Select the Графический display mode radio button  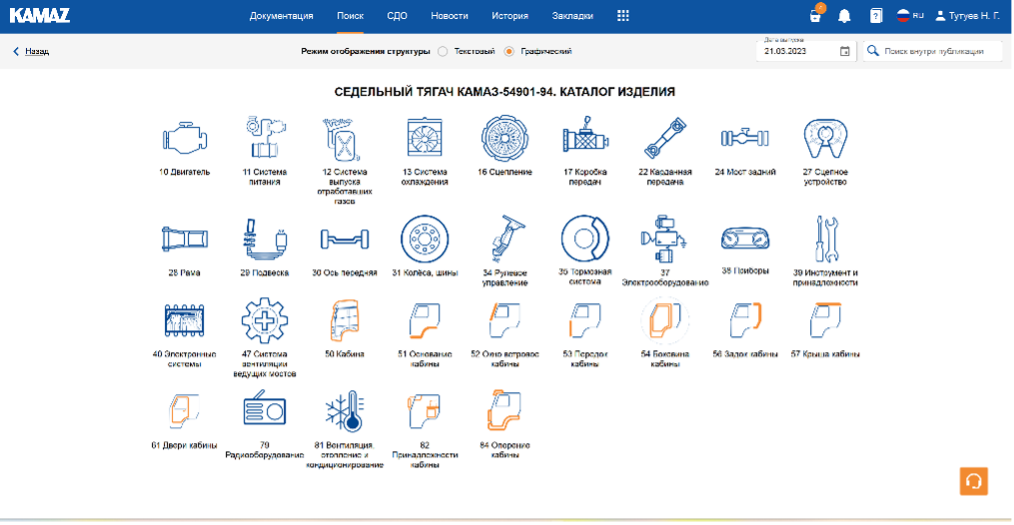(509, 51)
